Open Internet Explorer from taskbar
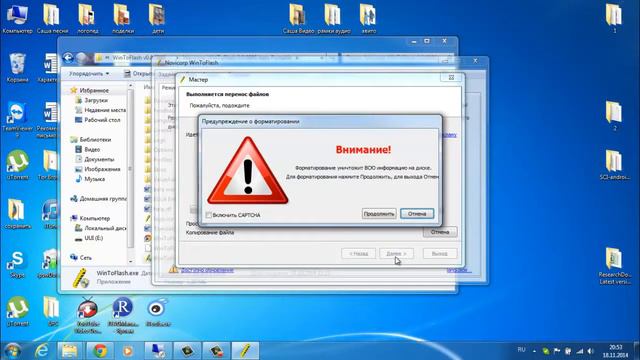 (x=42, y=351)
